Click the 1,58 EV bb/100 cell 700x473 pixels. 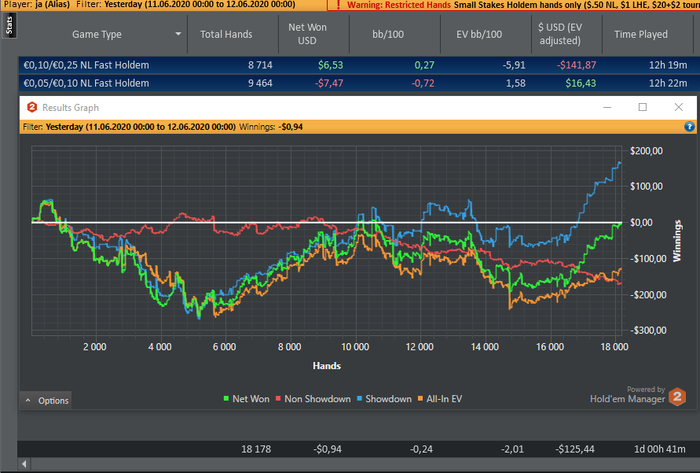(516, 83)
